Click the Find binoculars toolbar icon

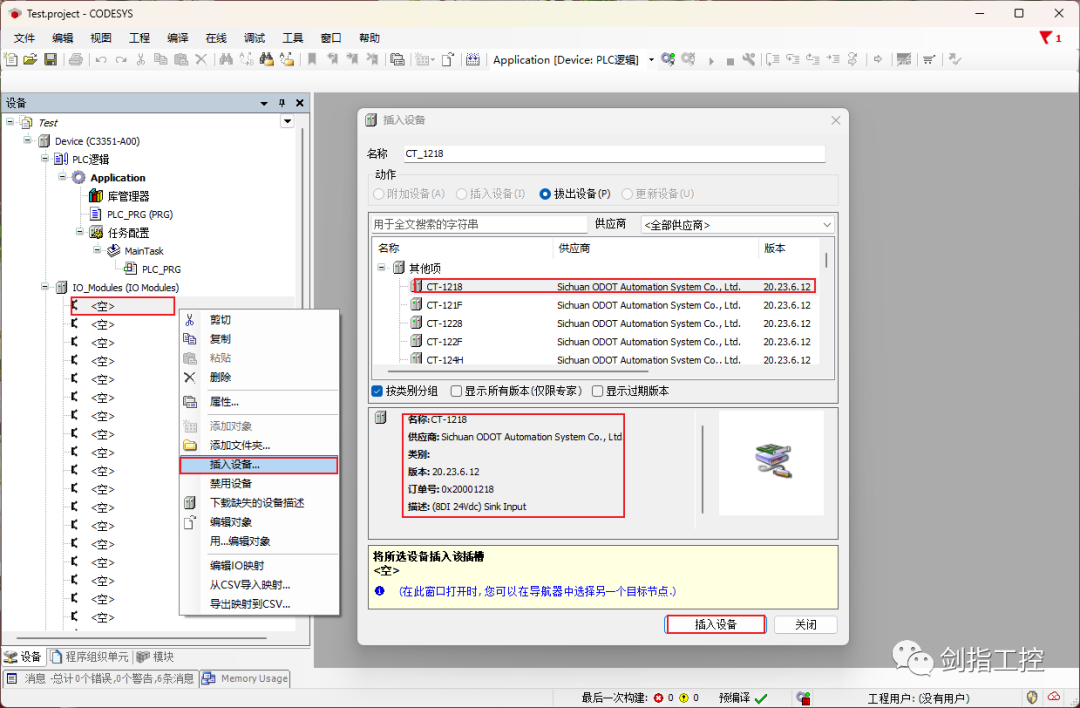(226, 59)
